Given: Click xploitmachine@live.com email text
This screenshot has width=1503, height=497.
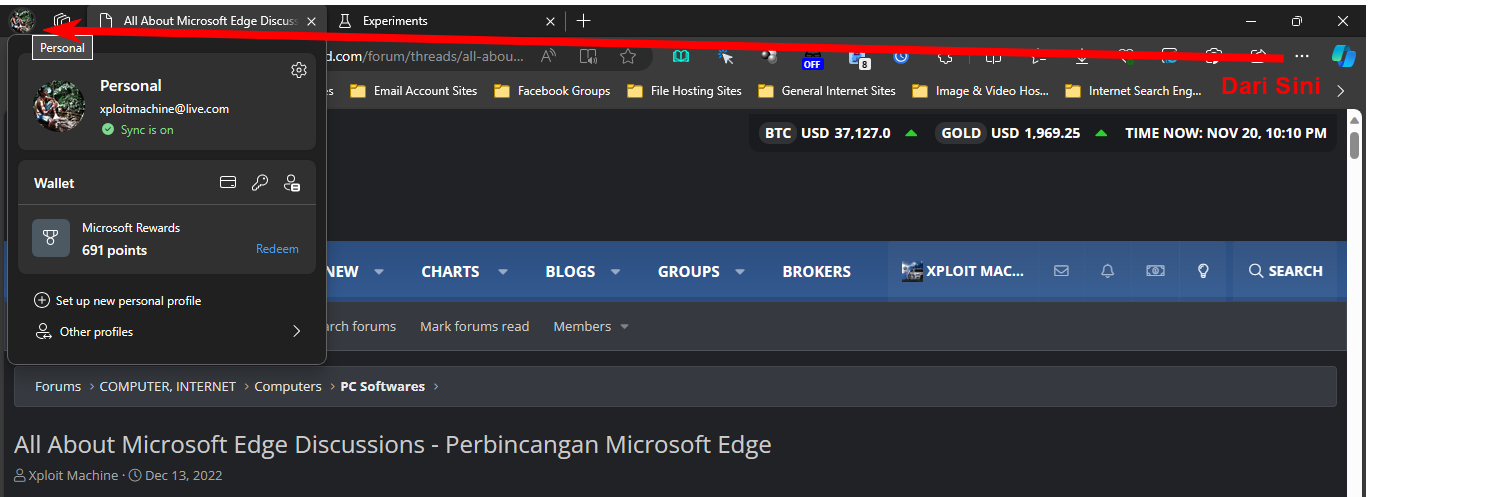Looking at the screenshot, I should pyautogui.click(x=165, y=108).
